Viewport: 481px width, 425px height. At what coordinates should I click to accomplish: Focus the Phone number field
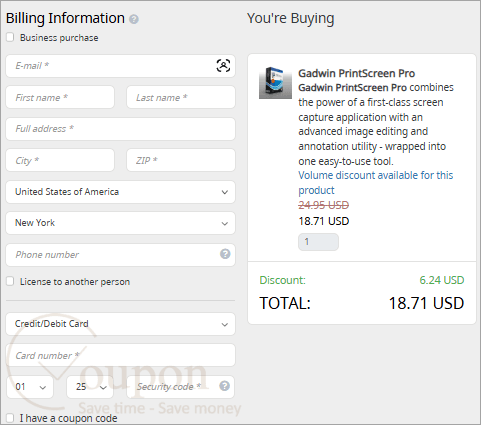click(x=120, y=255)
